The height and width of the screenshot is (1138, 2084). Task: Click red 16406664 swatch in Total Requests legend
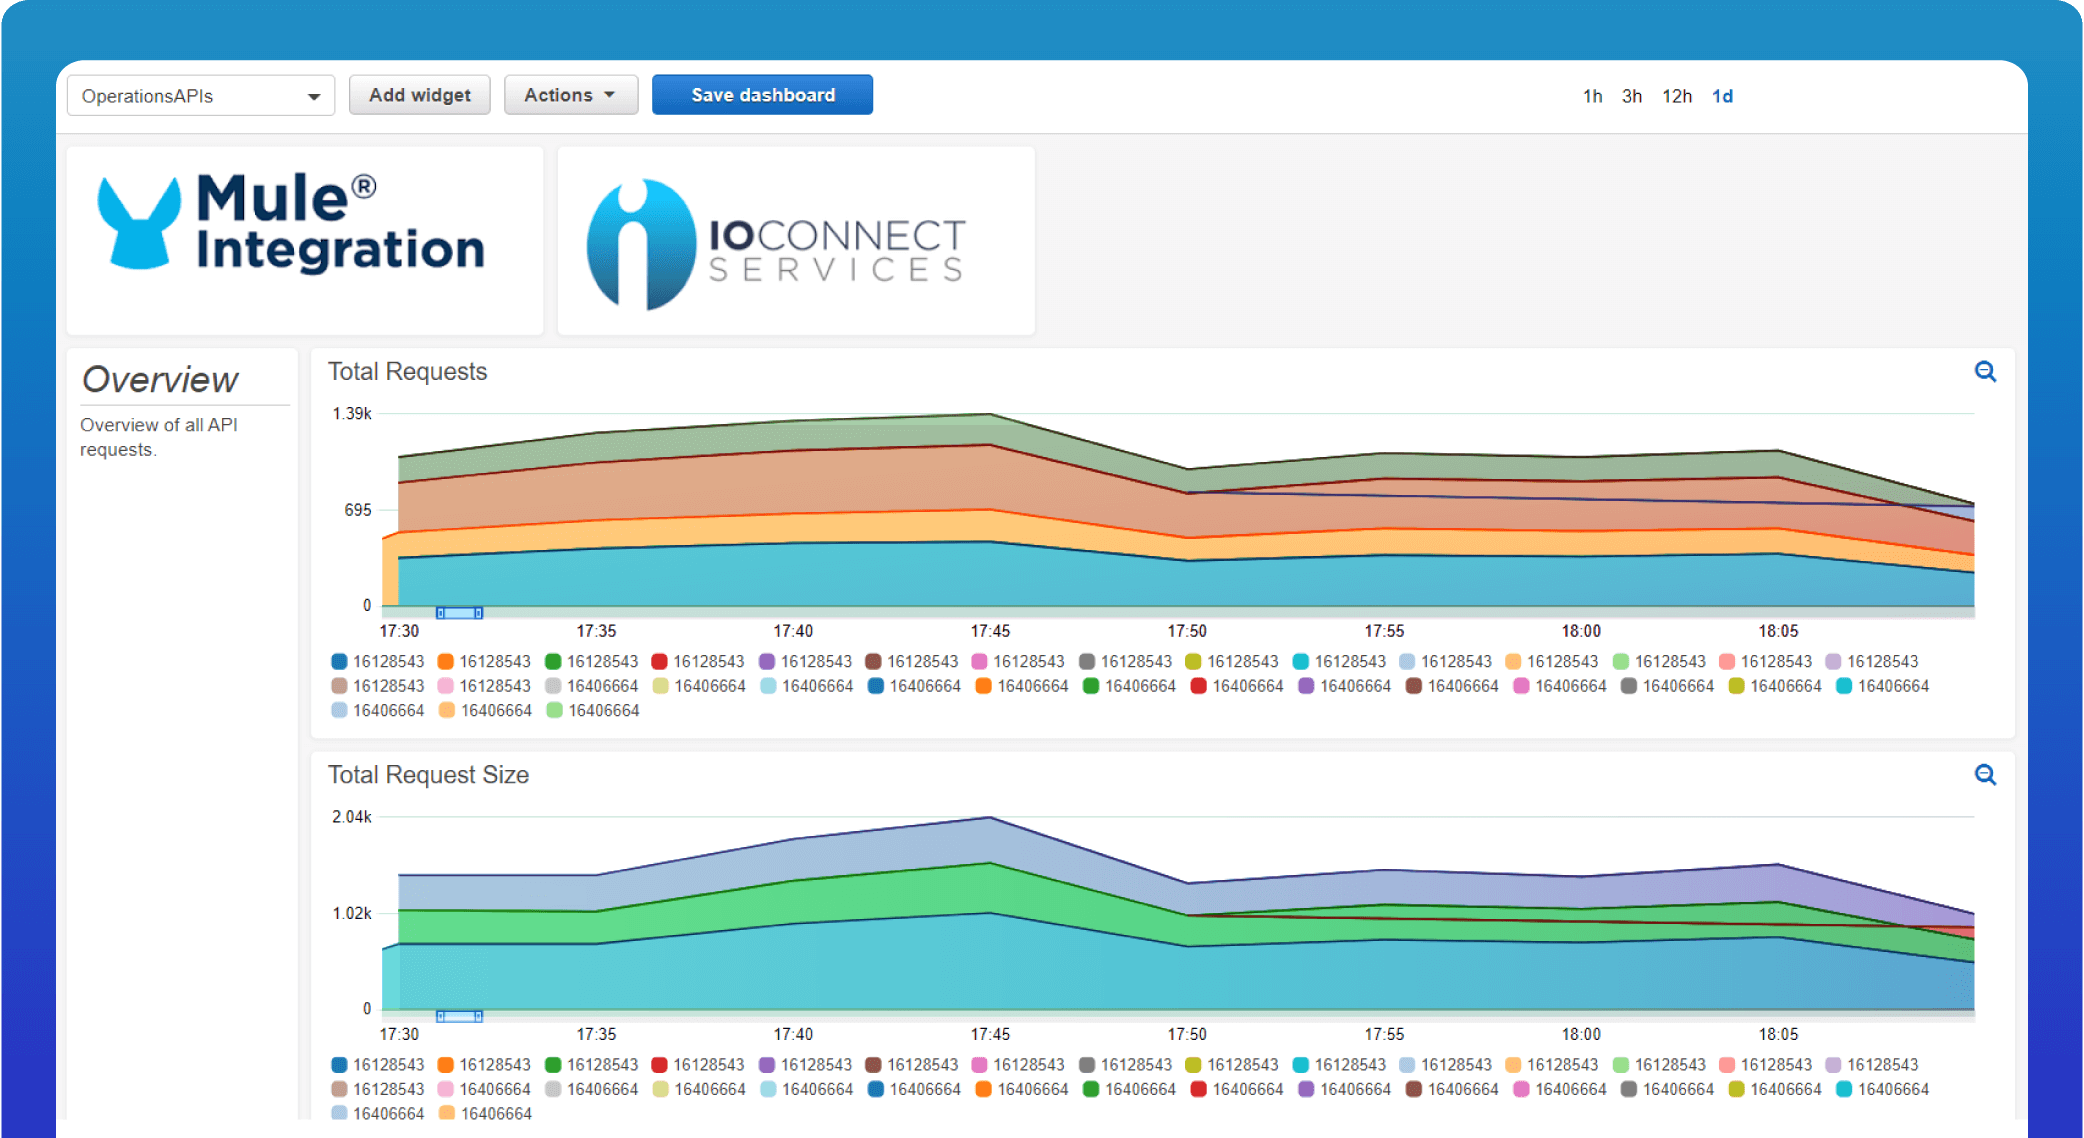pos(1198,686)
